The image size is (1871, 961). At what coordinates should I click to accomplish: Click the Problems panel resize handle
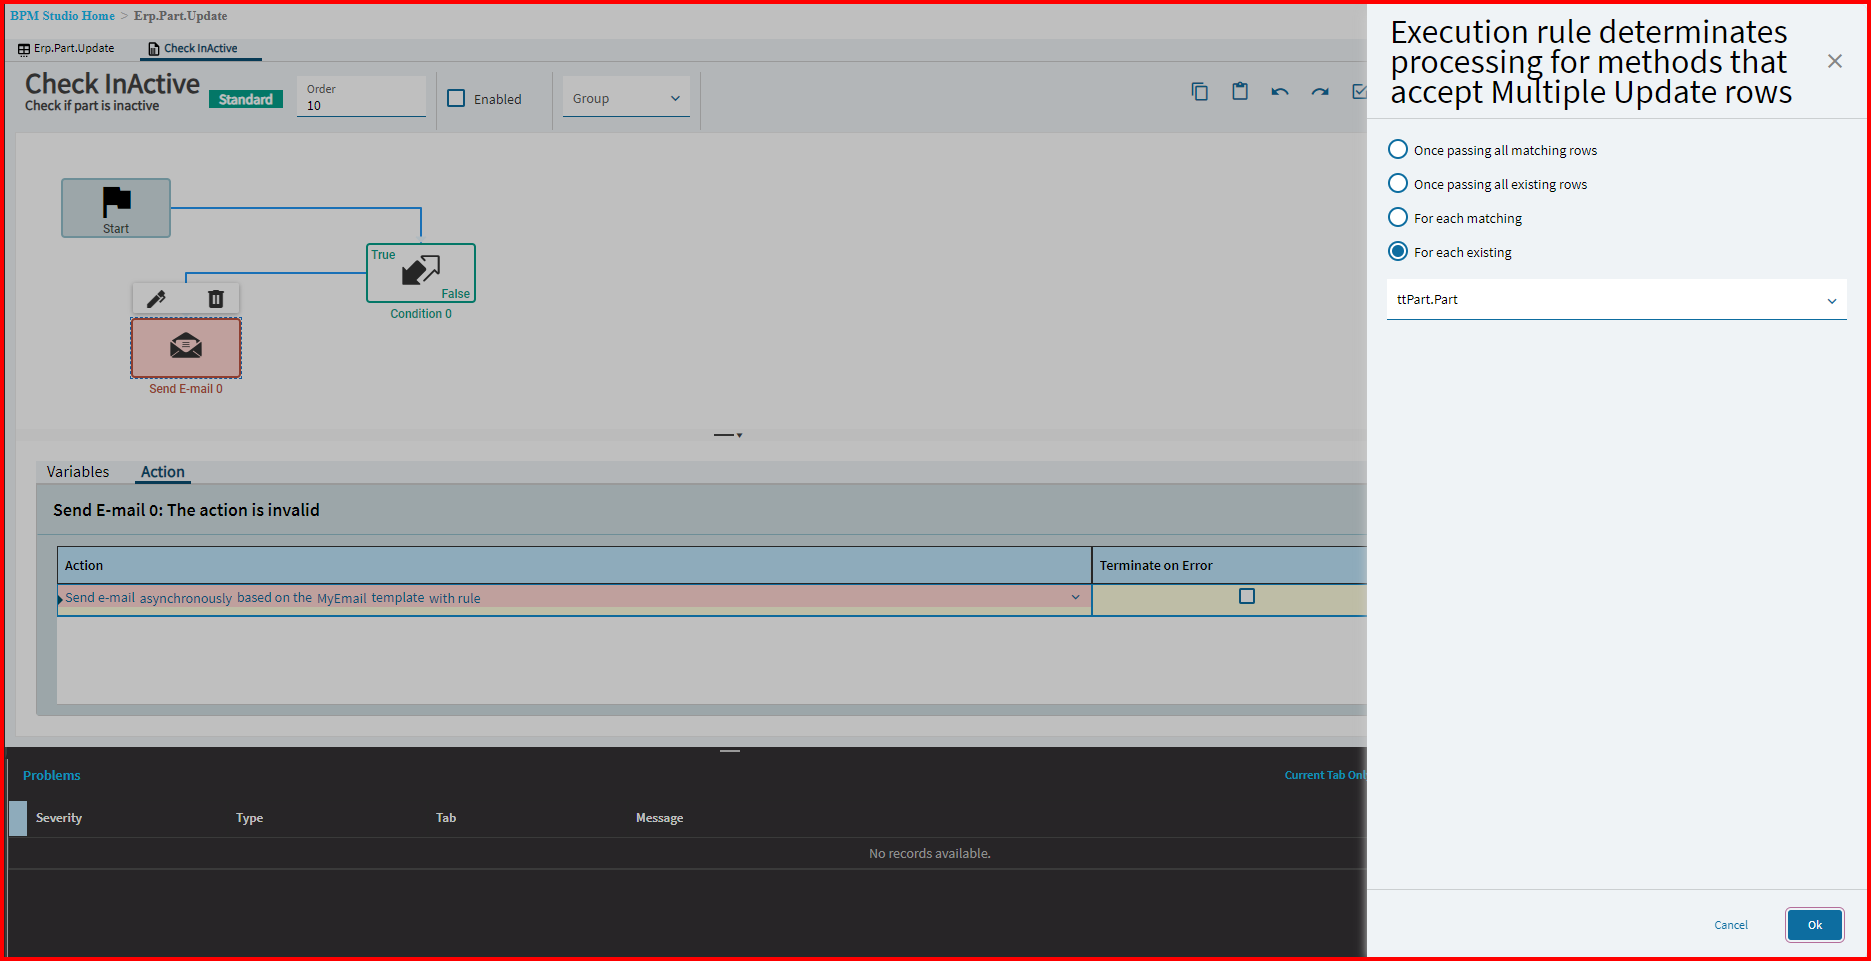(730, 750)
